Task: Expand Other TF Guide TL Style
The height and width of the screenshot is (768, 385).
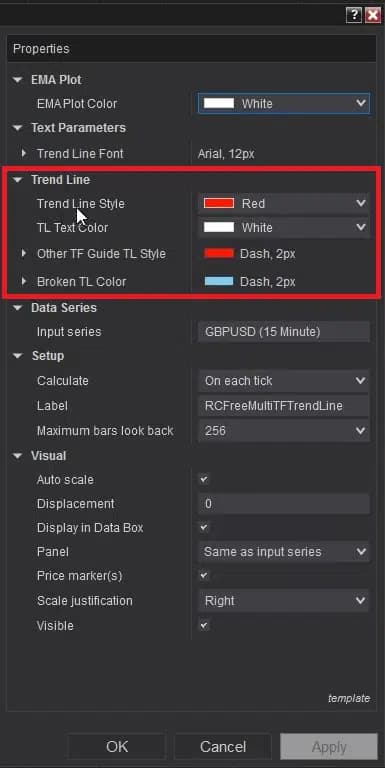Action: [x=24, y=254]
